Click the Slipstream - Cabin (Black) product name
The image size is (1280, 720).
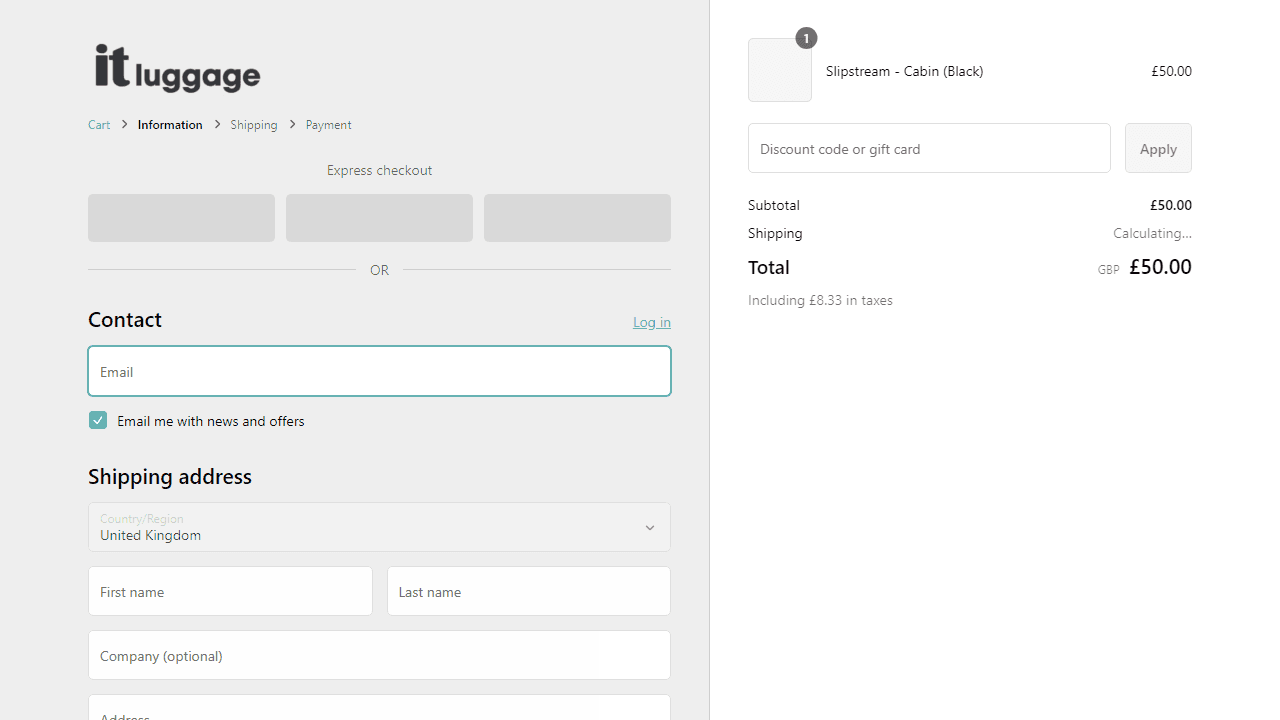[905, 71]
